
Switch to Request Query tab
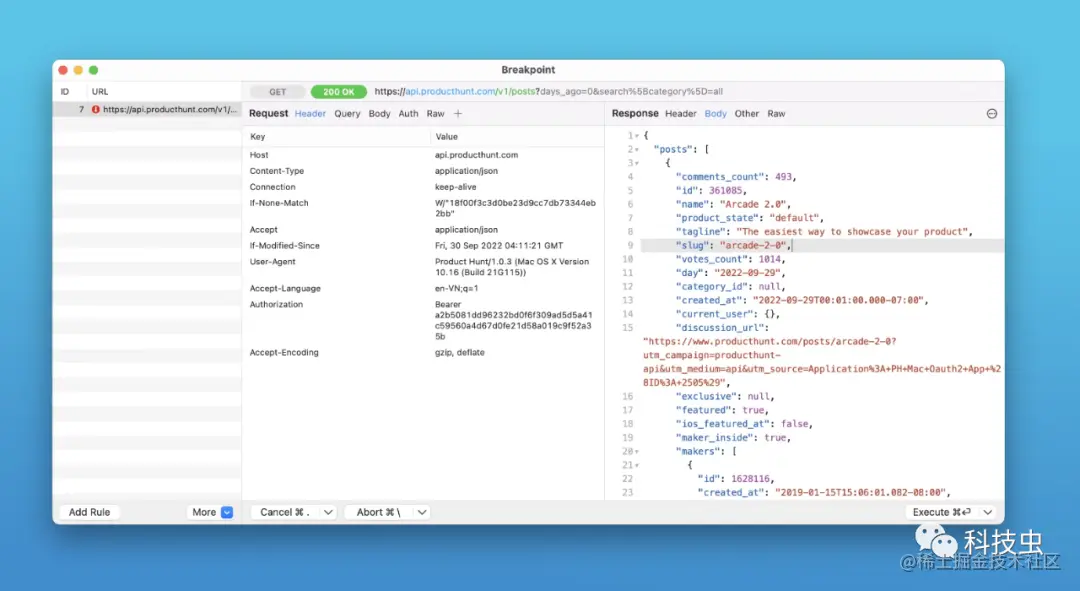coord(347,114)
